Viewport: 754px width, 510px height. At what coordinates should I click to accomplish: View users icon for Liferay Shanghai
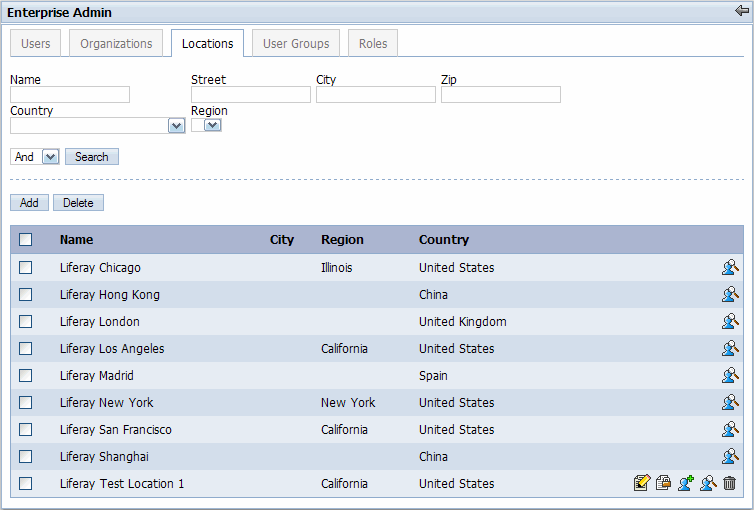tap(729, 456)
